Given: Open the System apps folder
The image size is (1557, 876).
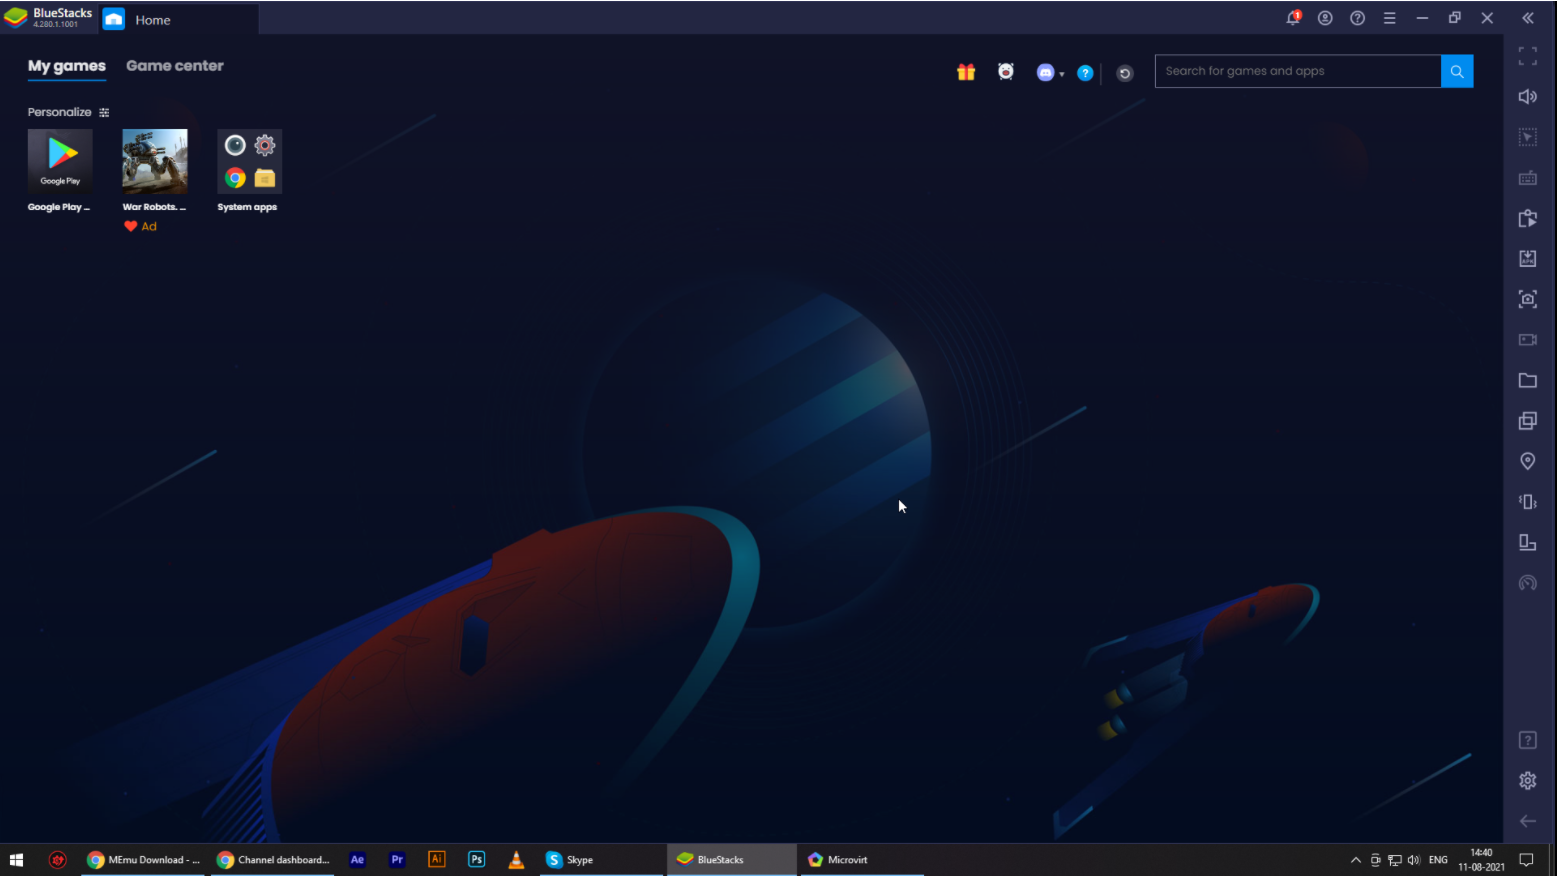Looking at the screenshot, I should pos(249,161).
